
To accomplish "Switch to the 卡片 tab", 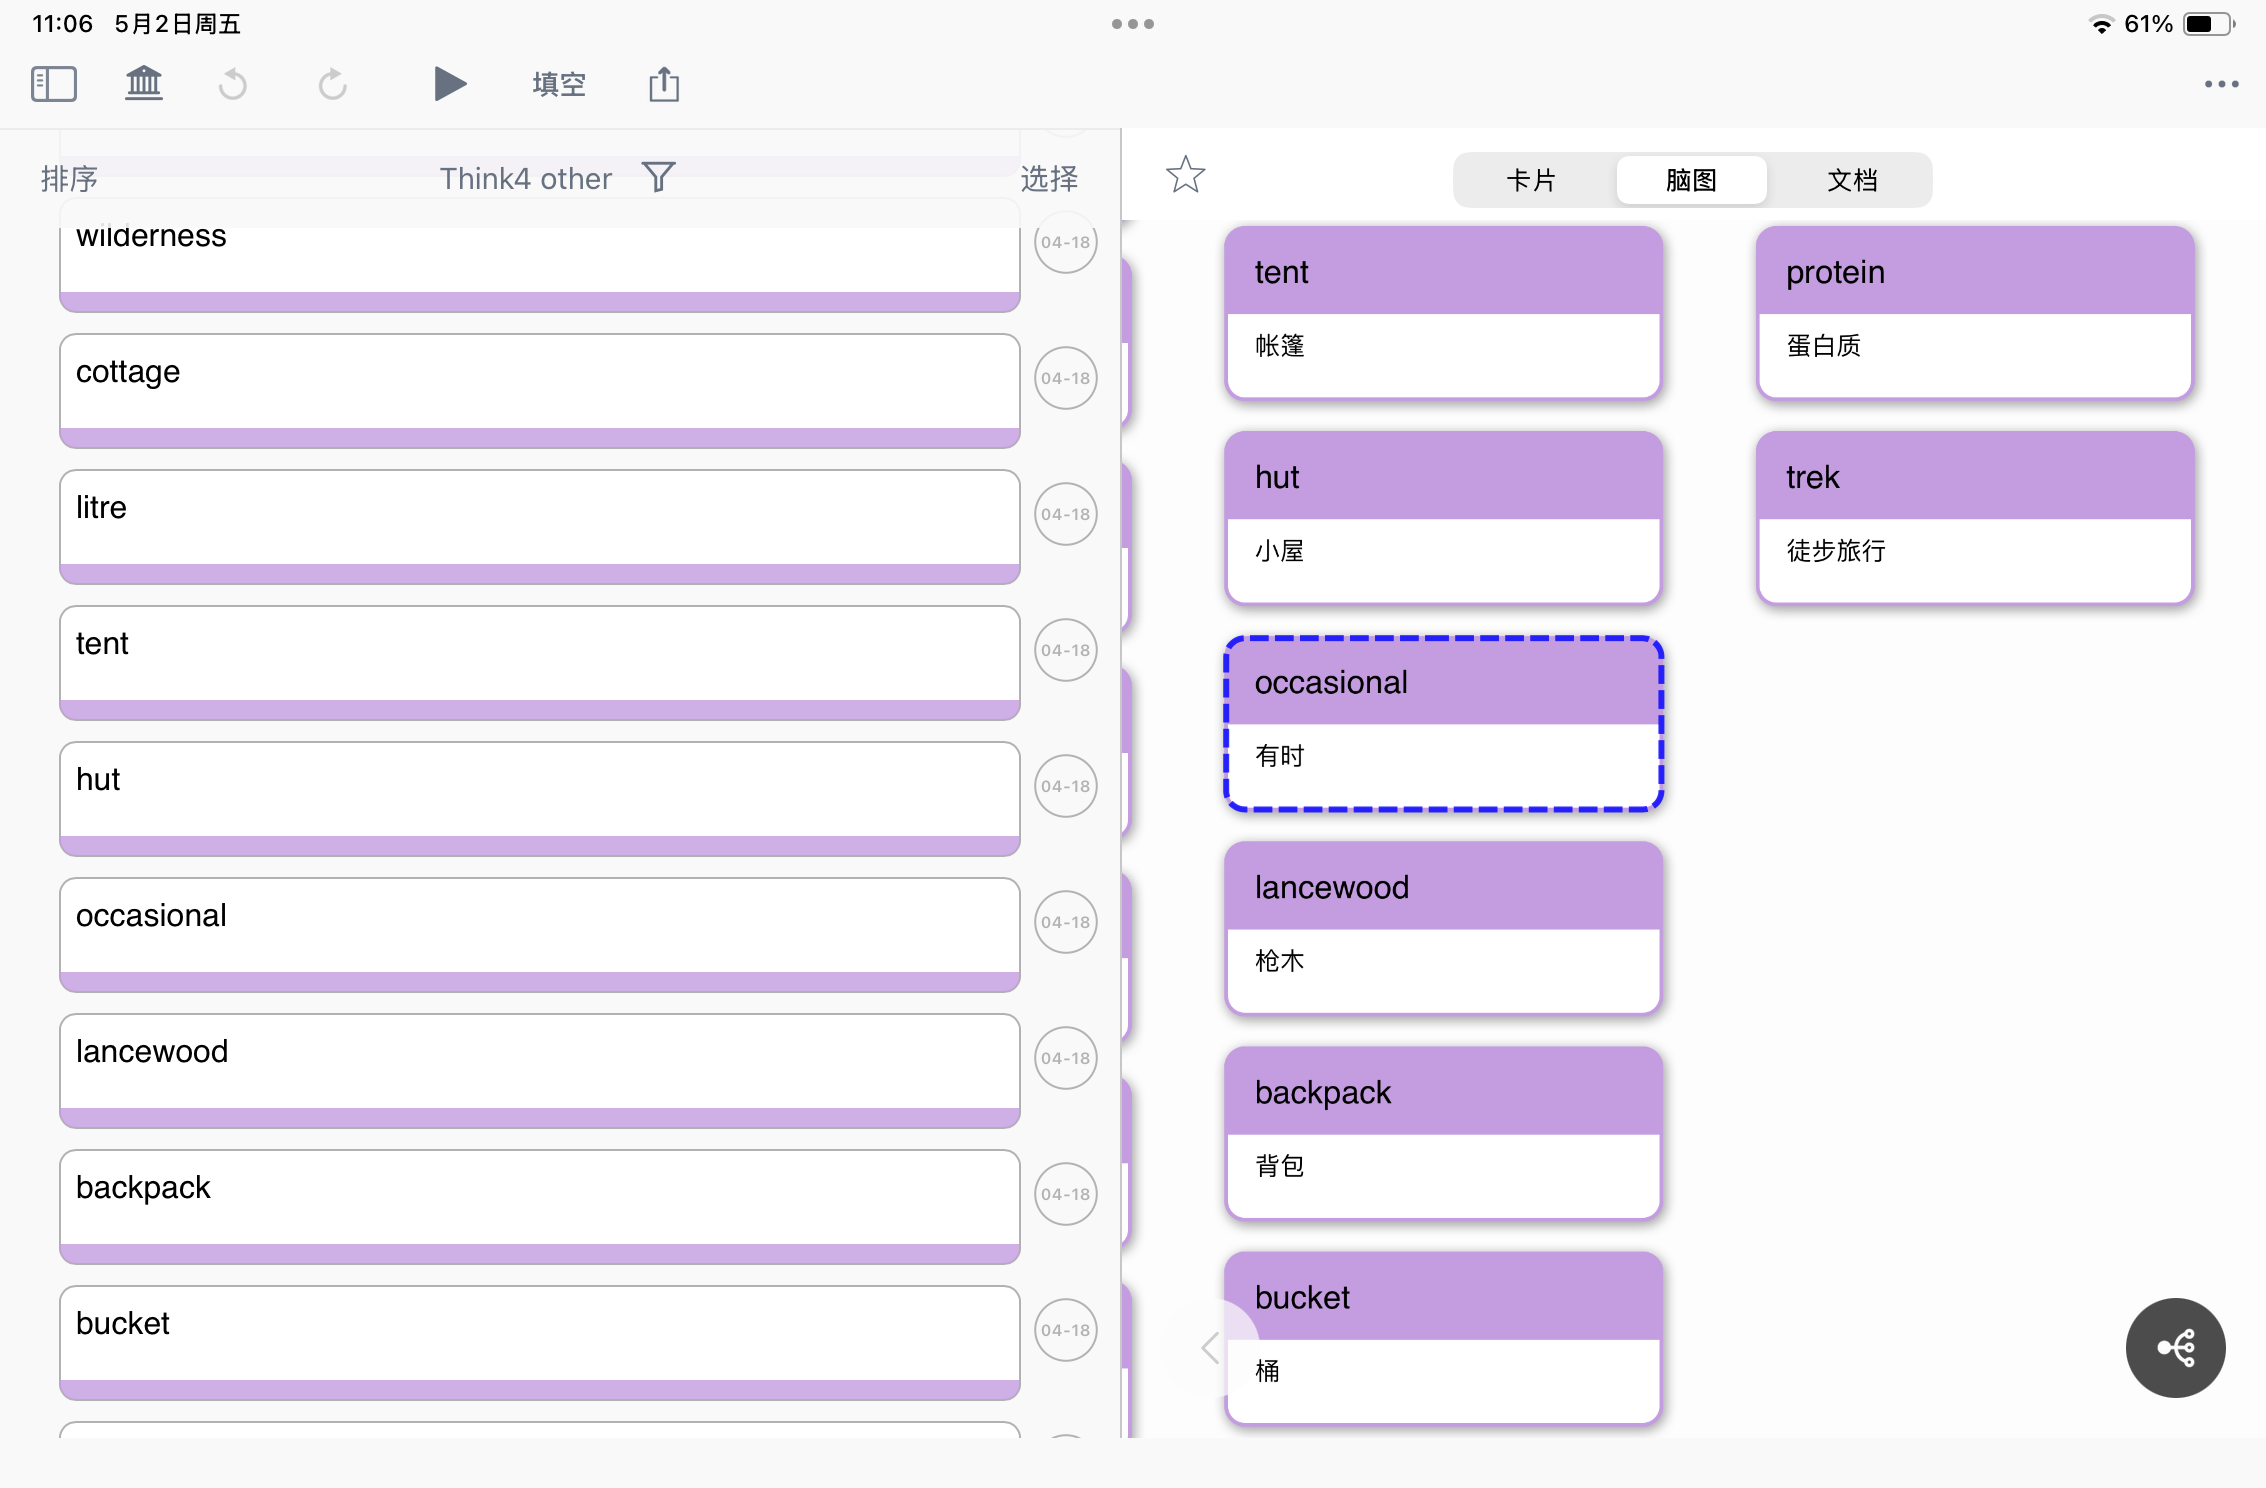I will (x=1532, y=180).
